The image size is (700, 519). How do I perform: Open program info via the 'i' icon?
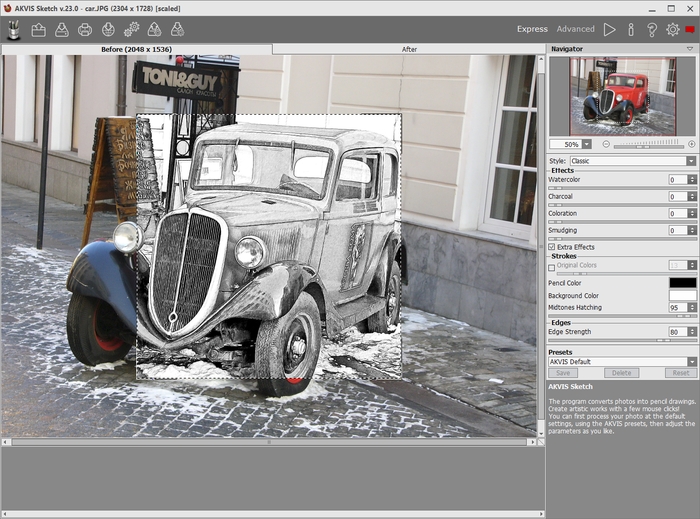tap(631, 29)
